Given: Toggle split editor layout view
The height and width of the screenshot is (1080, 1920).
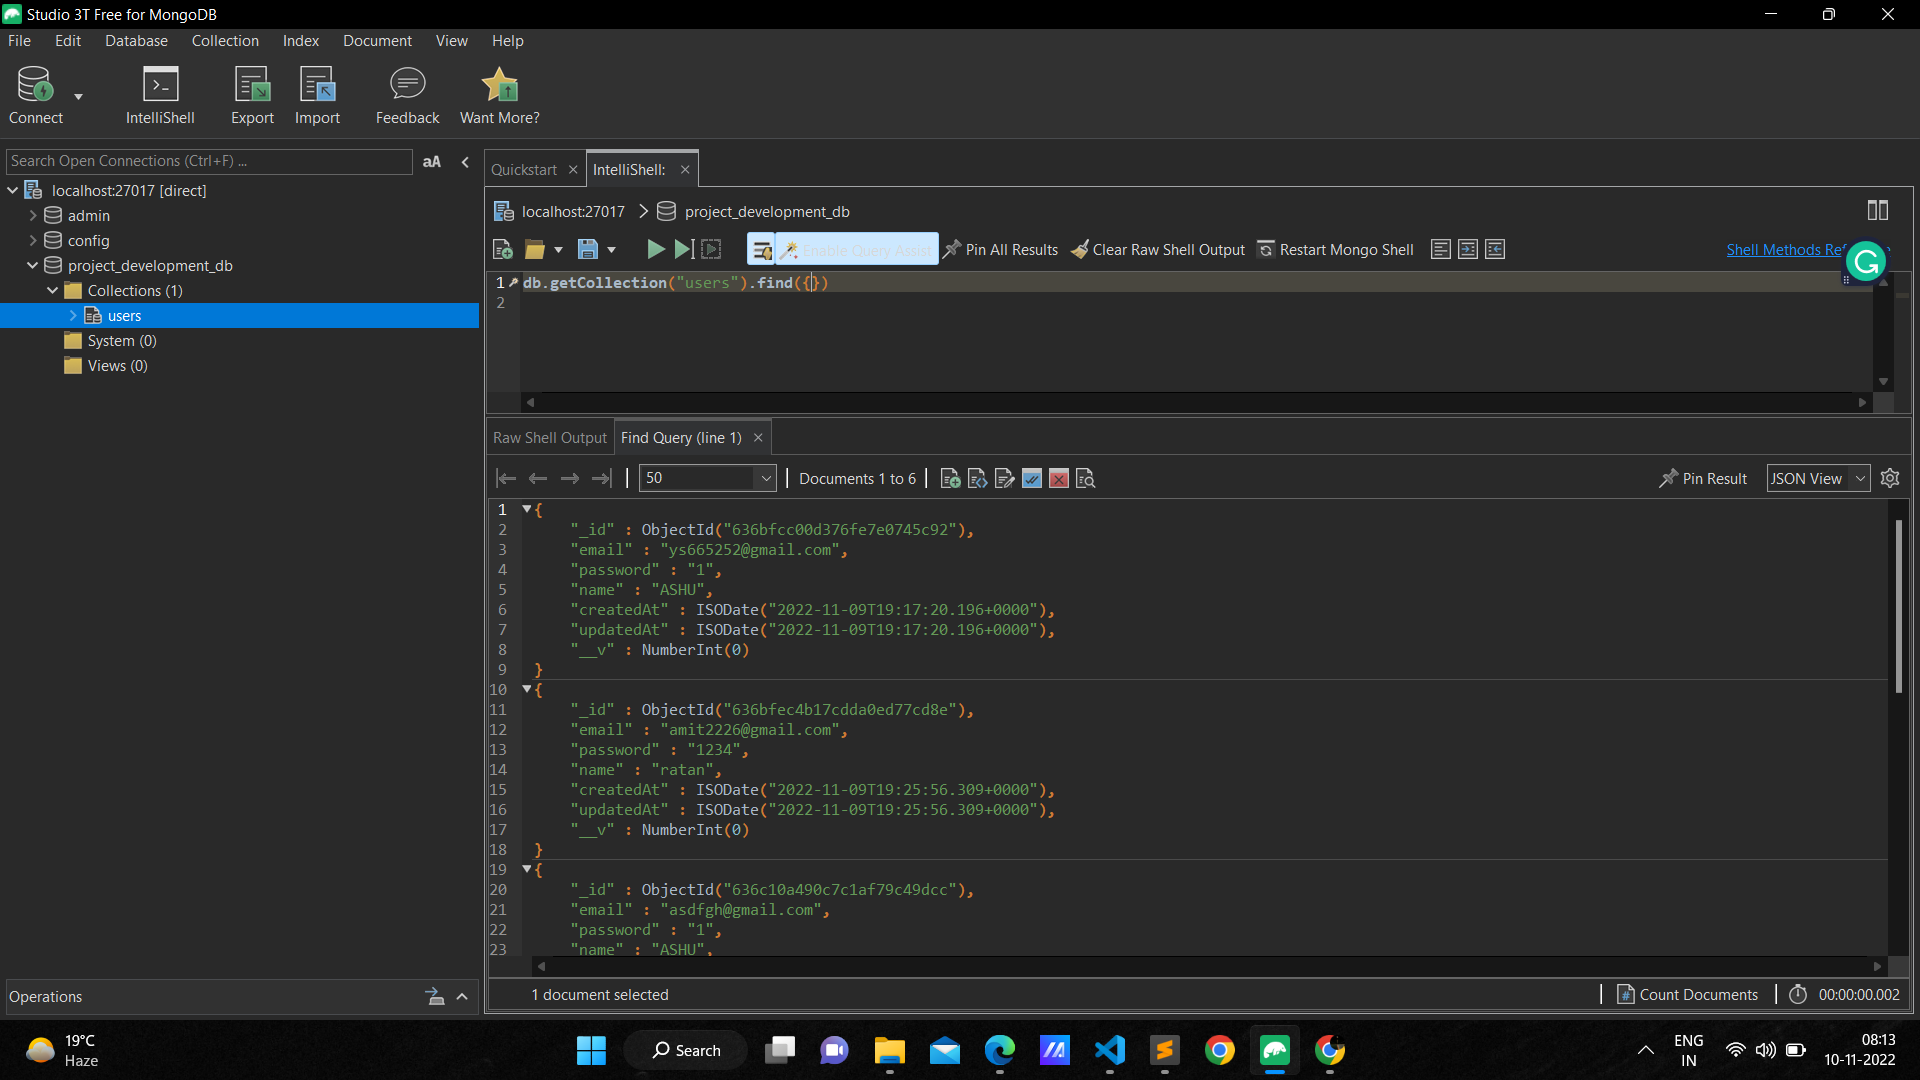Looking at the screenshot, I should (1877, 210).
